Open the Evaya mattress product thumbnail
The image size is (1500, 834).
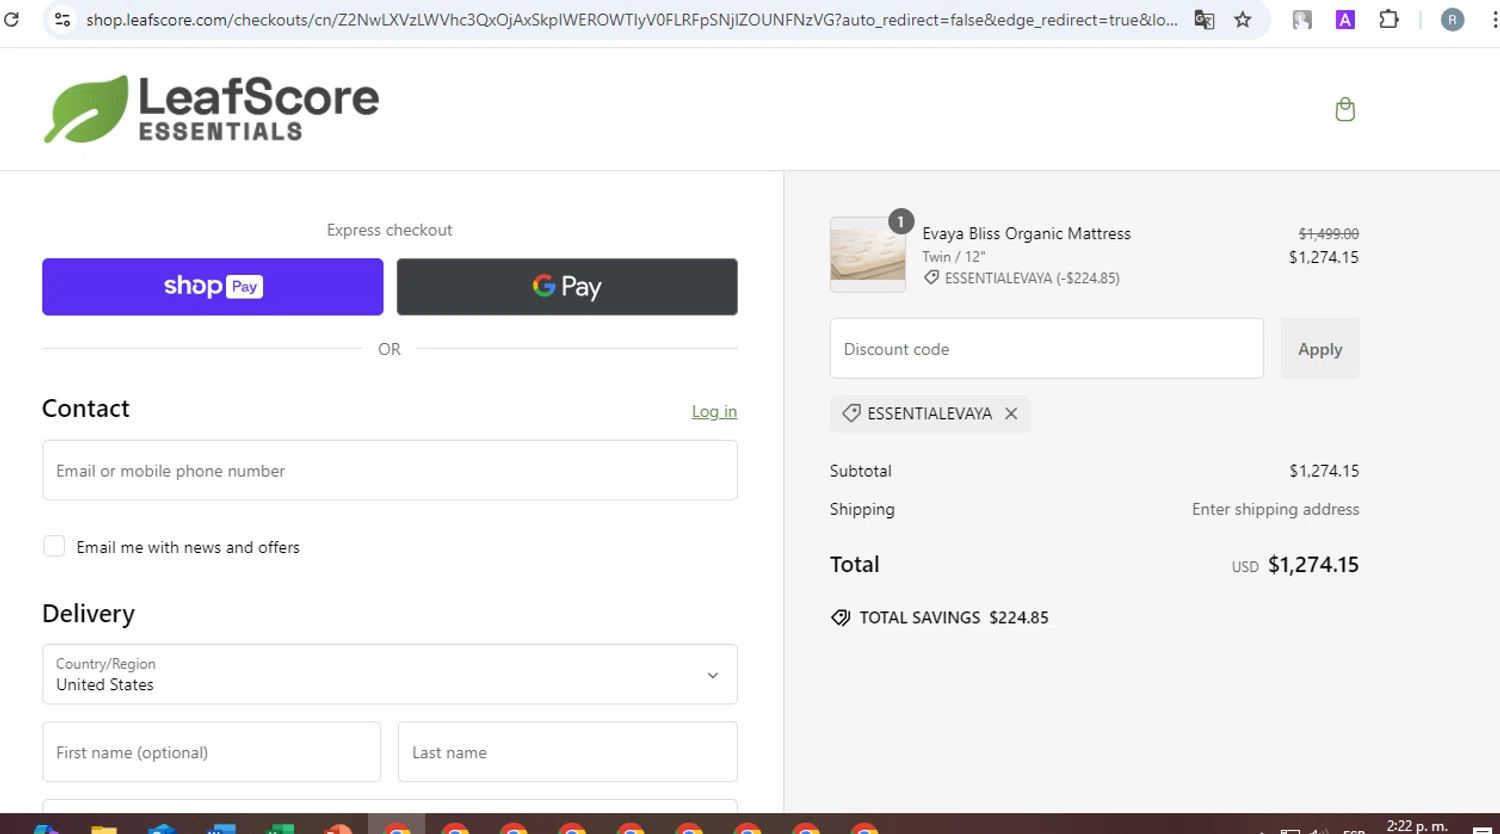(x=868, y=254)
